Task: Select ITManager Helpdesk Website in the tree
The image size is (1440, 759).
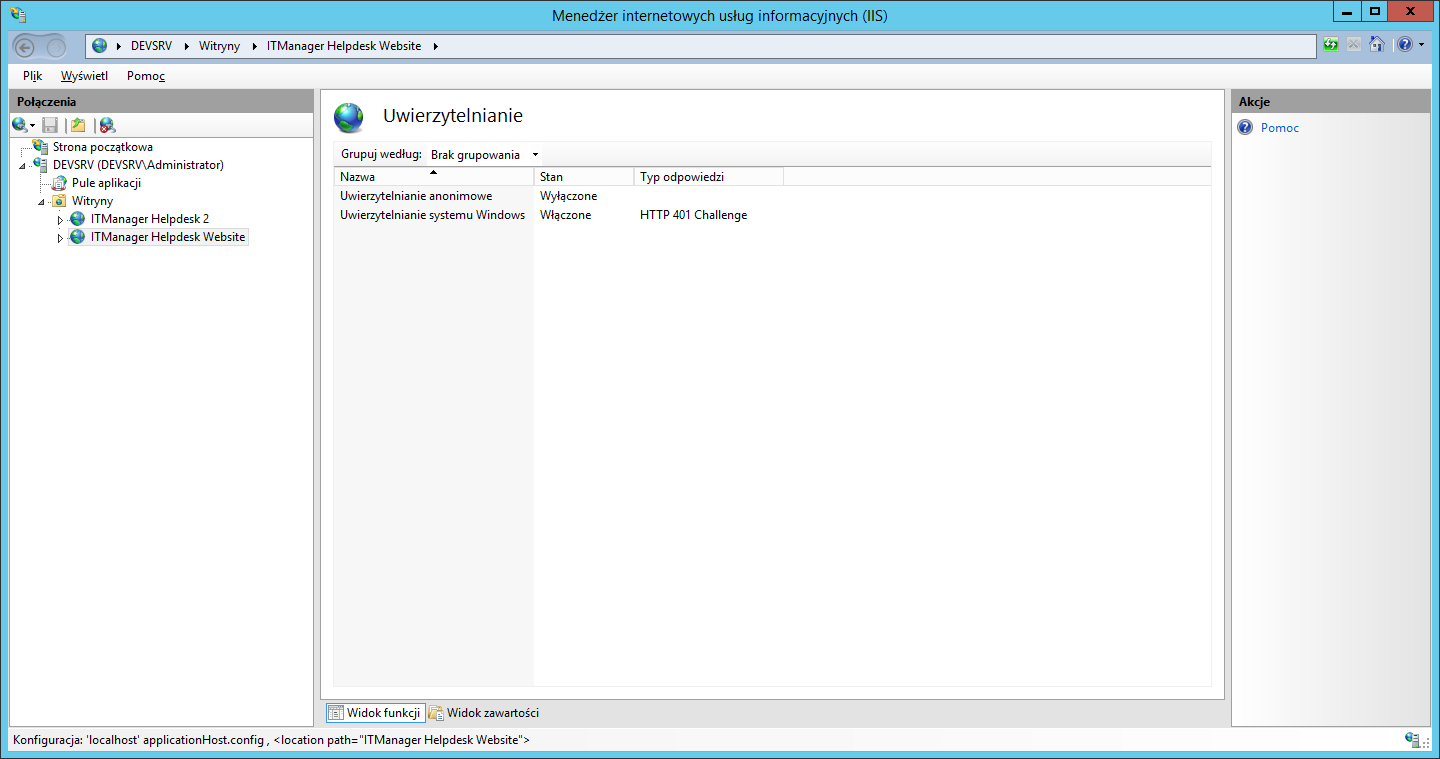Action: click(x=168, y=237)
